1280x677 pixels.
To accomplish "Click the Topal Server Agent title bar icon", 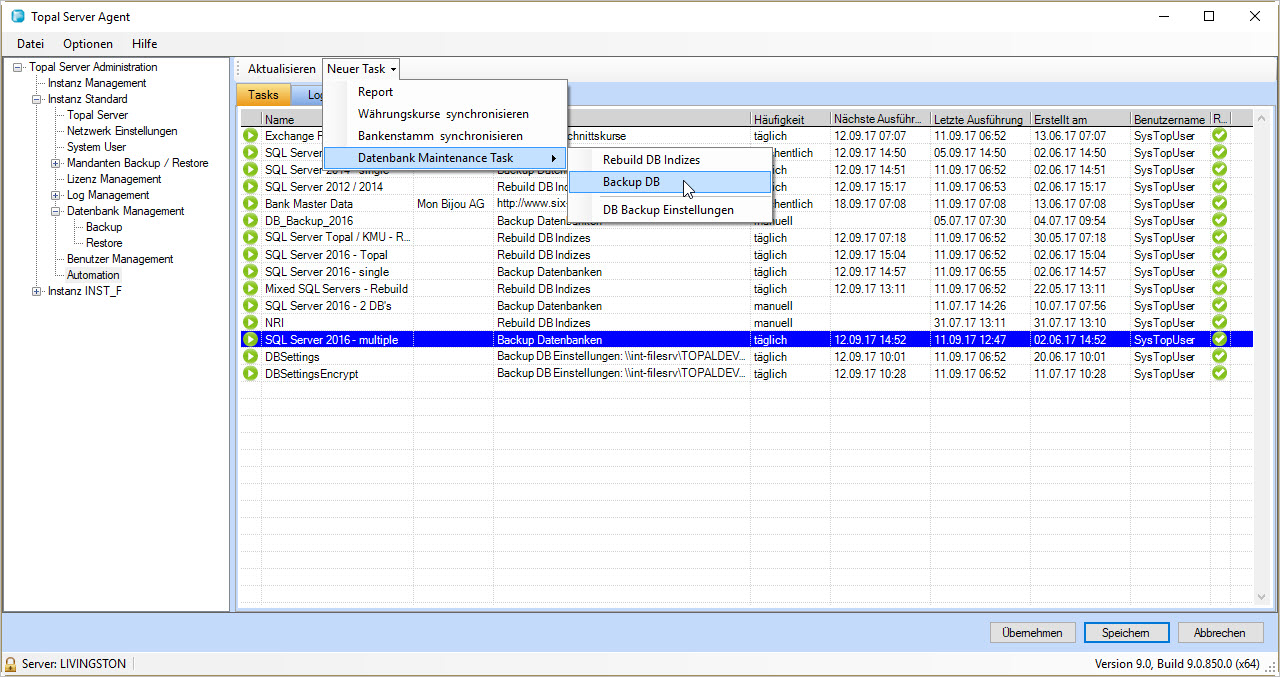I will point(18,17).
